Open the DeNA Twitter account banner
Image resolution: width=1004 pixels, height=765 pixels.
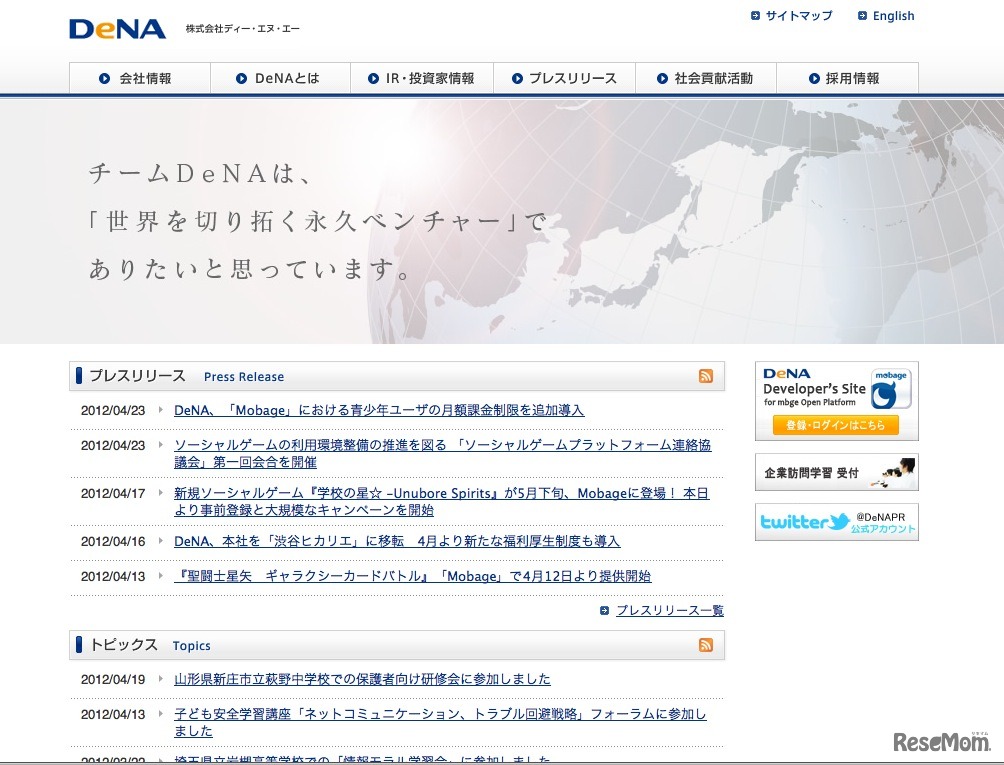tap(836, 522)
